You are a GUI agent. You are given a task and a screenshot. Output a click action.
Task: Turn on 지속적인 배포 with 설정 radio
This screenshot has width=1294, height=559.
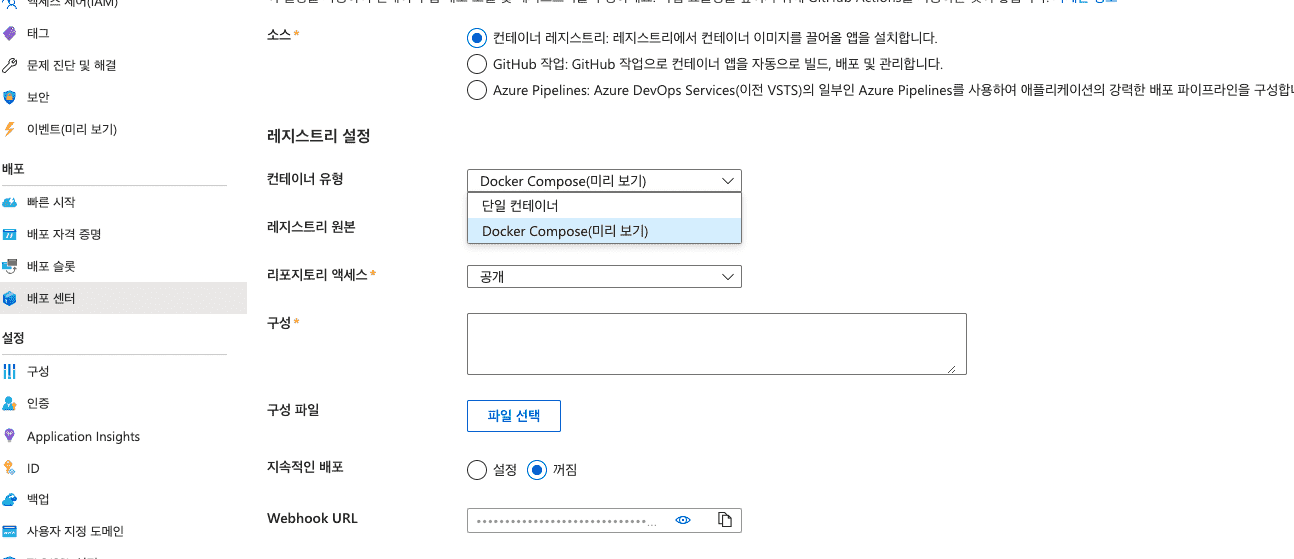pyautogui.click(x=477, y=469)
